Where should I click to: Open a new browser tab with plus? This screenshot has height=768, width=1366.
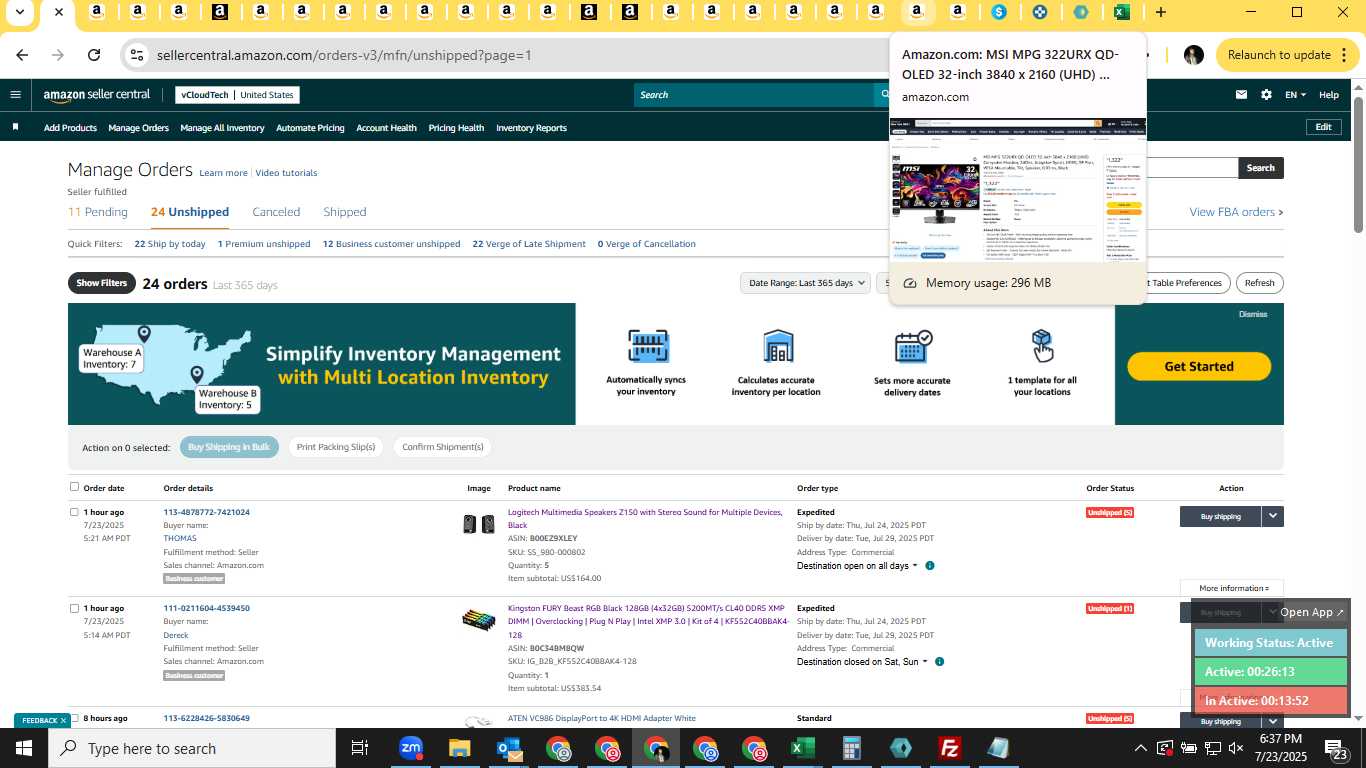pos(1160,12)
